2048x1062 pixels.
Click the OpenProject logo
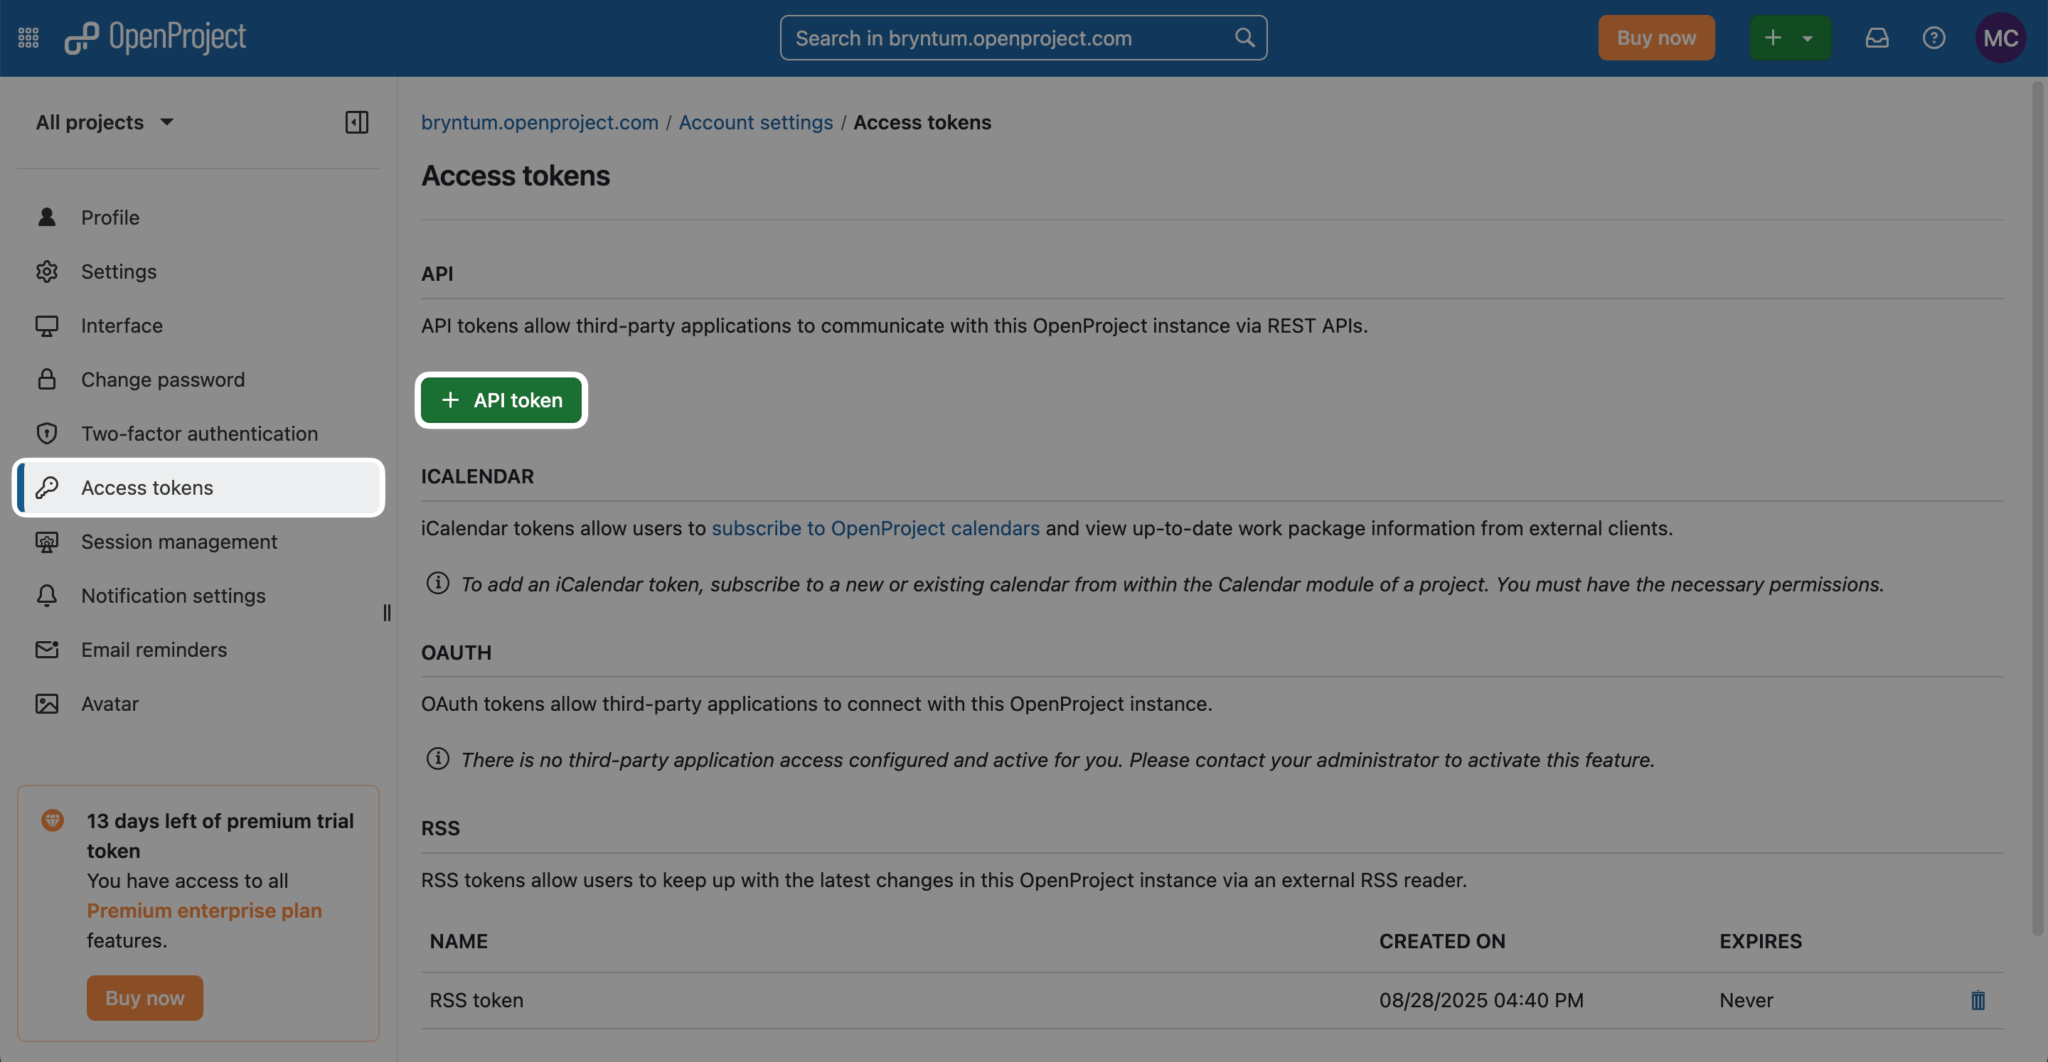click(156, 38)
